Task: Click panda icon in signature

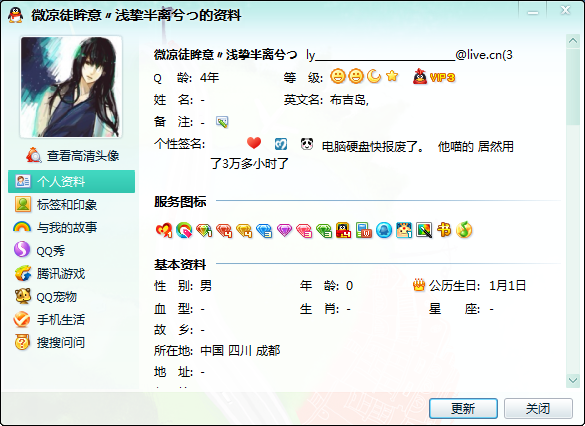Action: point(307,144)
